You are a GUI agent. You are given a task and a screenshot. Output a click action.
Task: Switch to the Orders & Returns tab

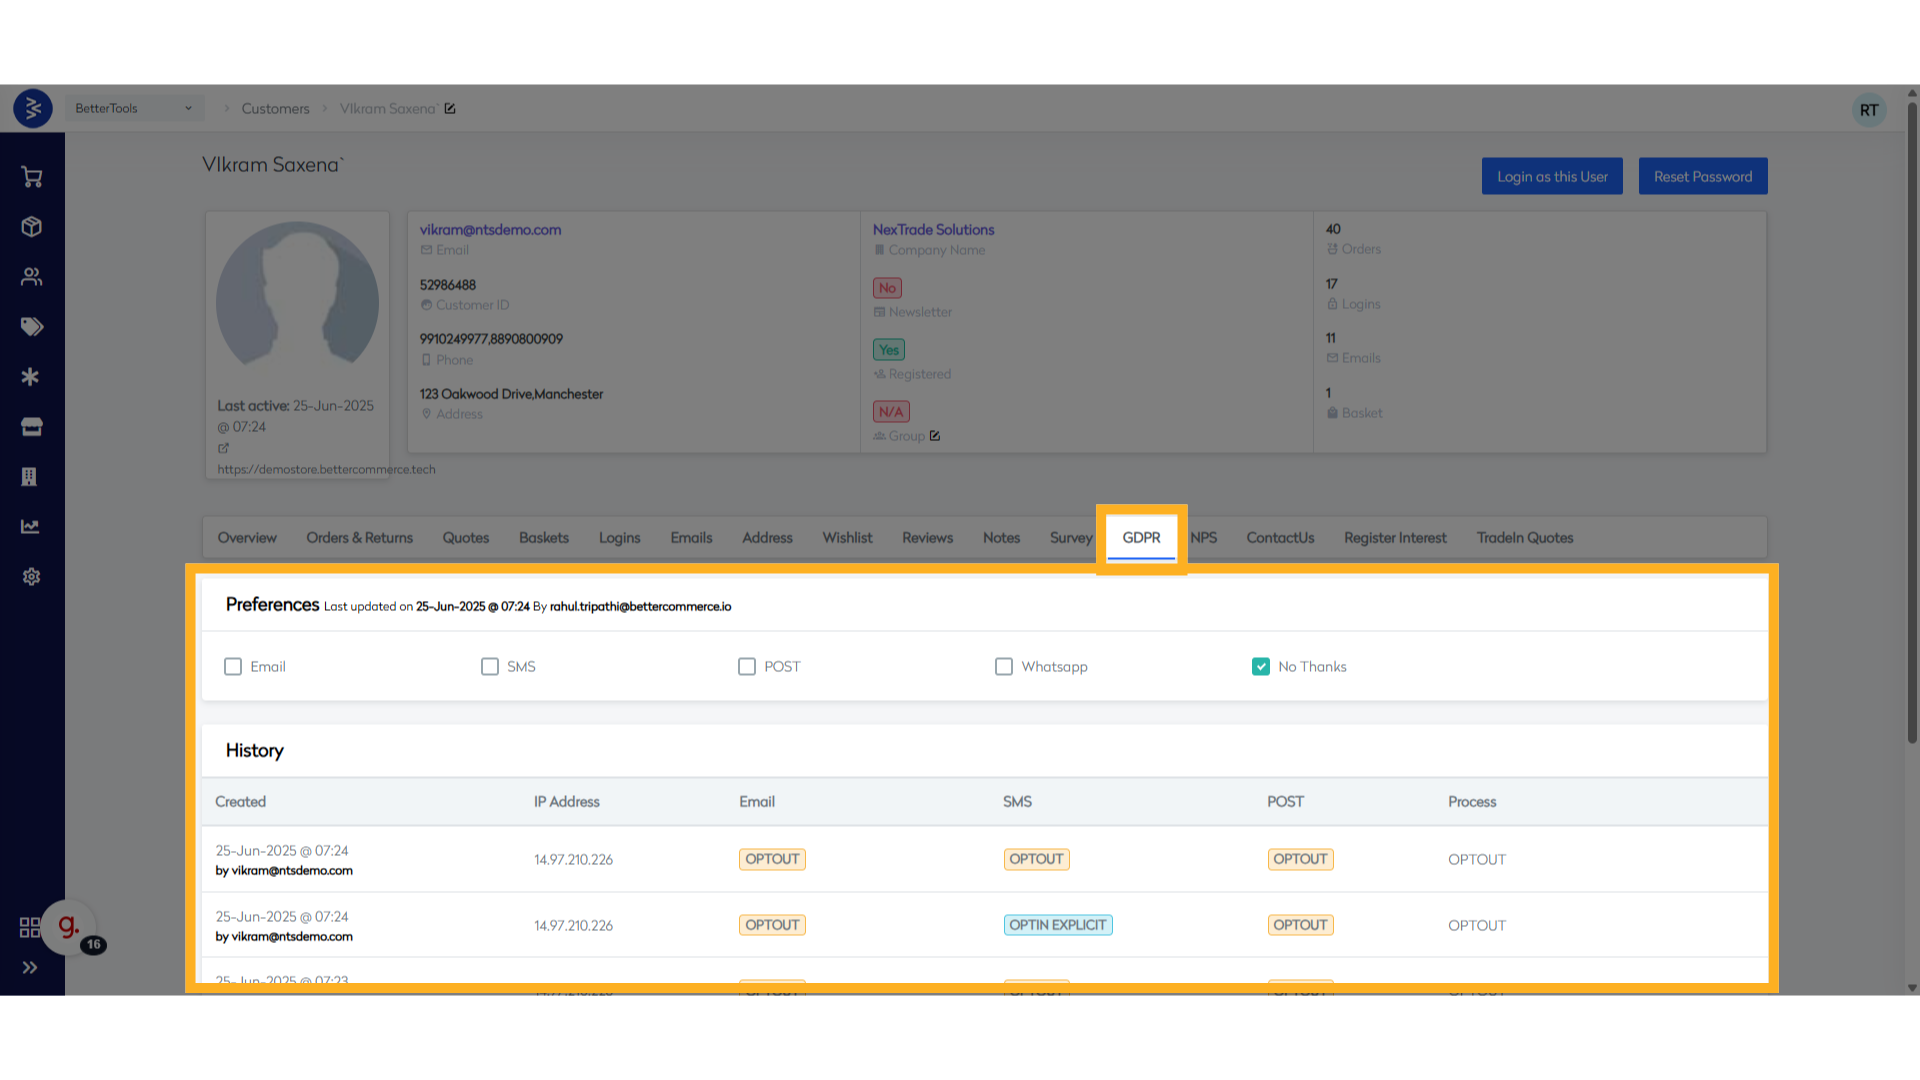359,538
